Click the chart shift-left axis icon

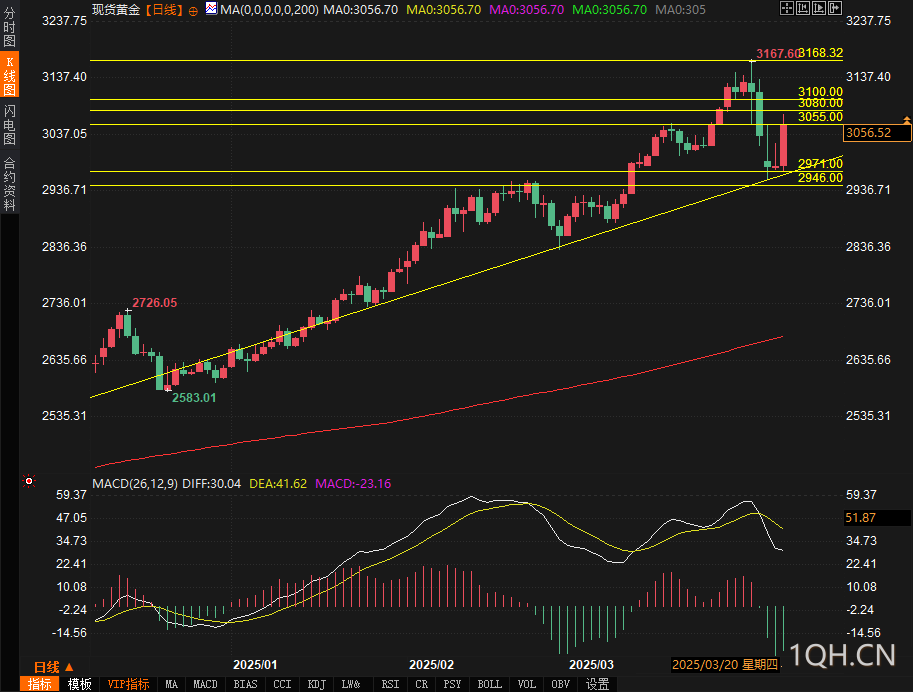coord(803,8)
